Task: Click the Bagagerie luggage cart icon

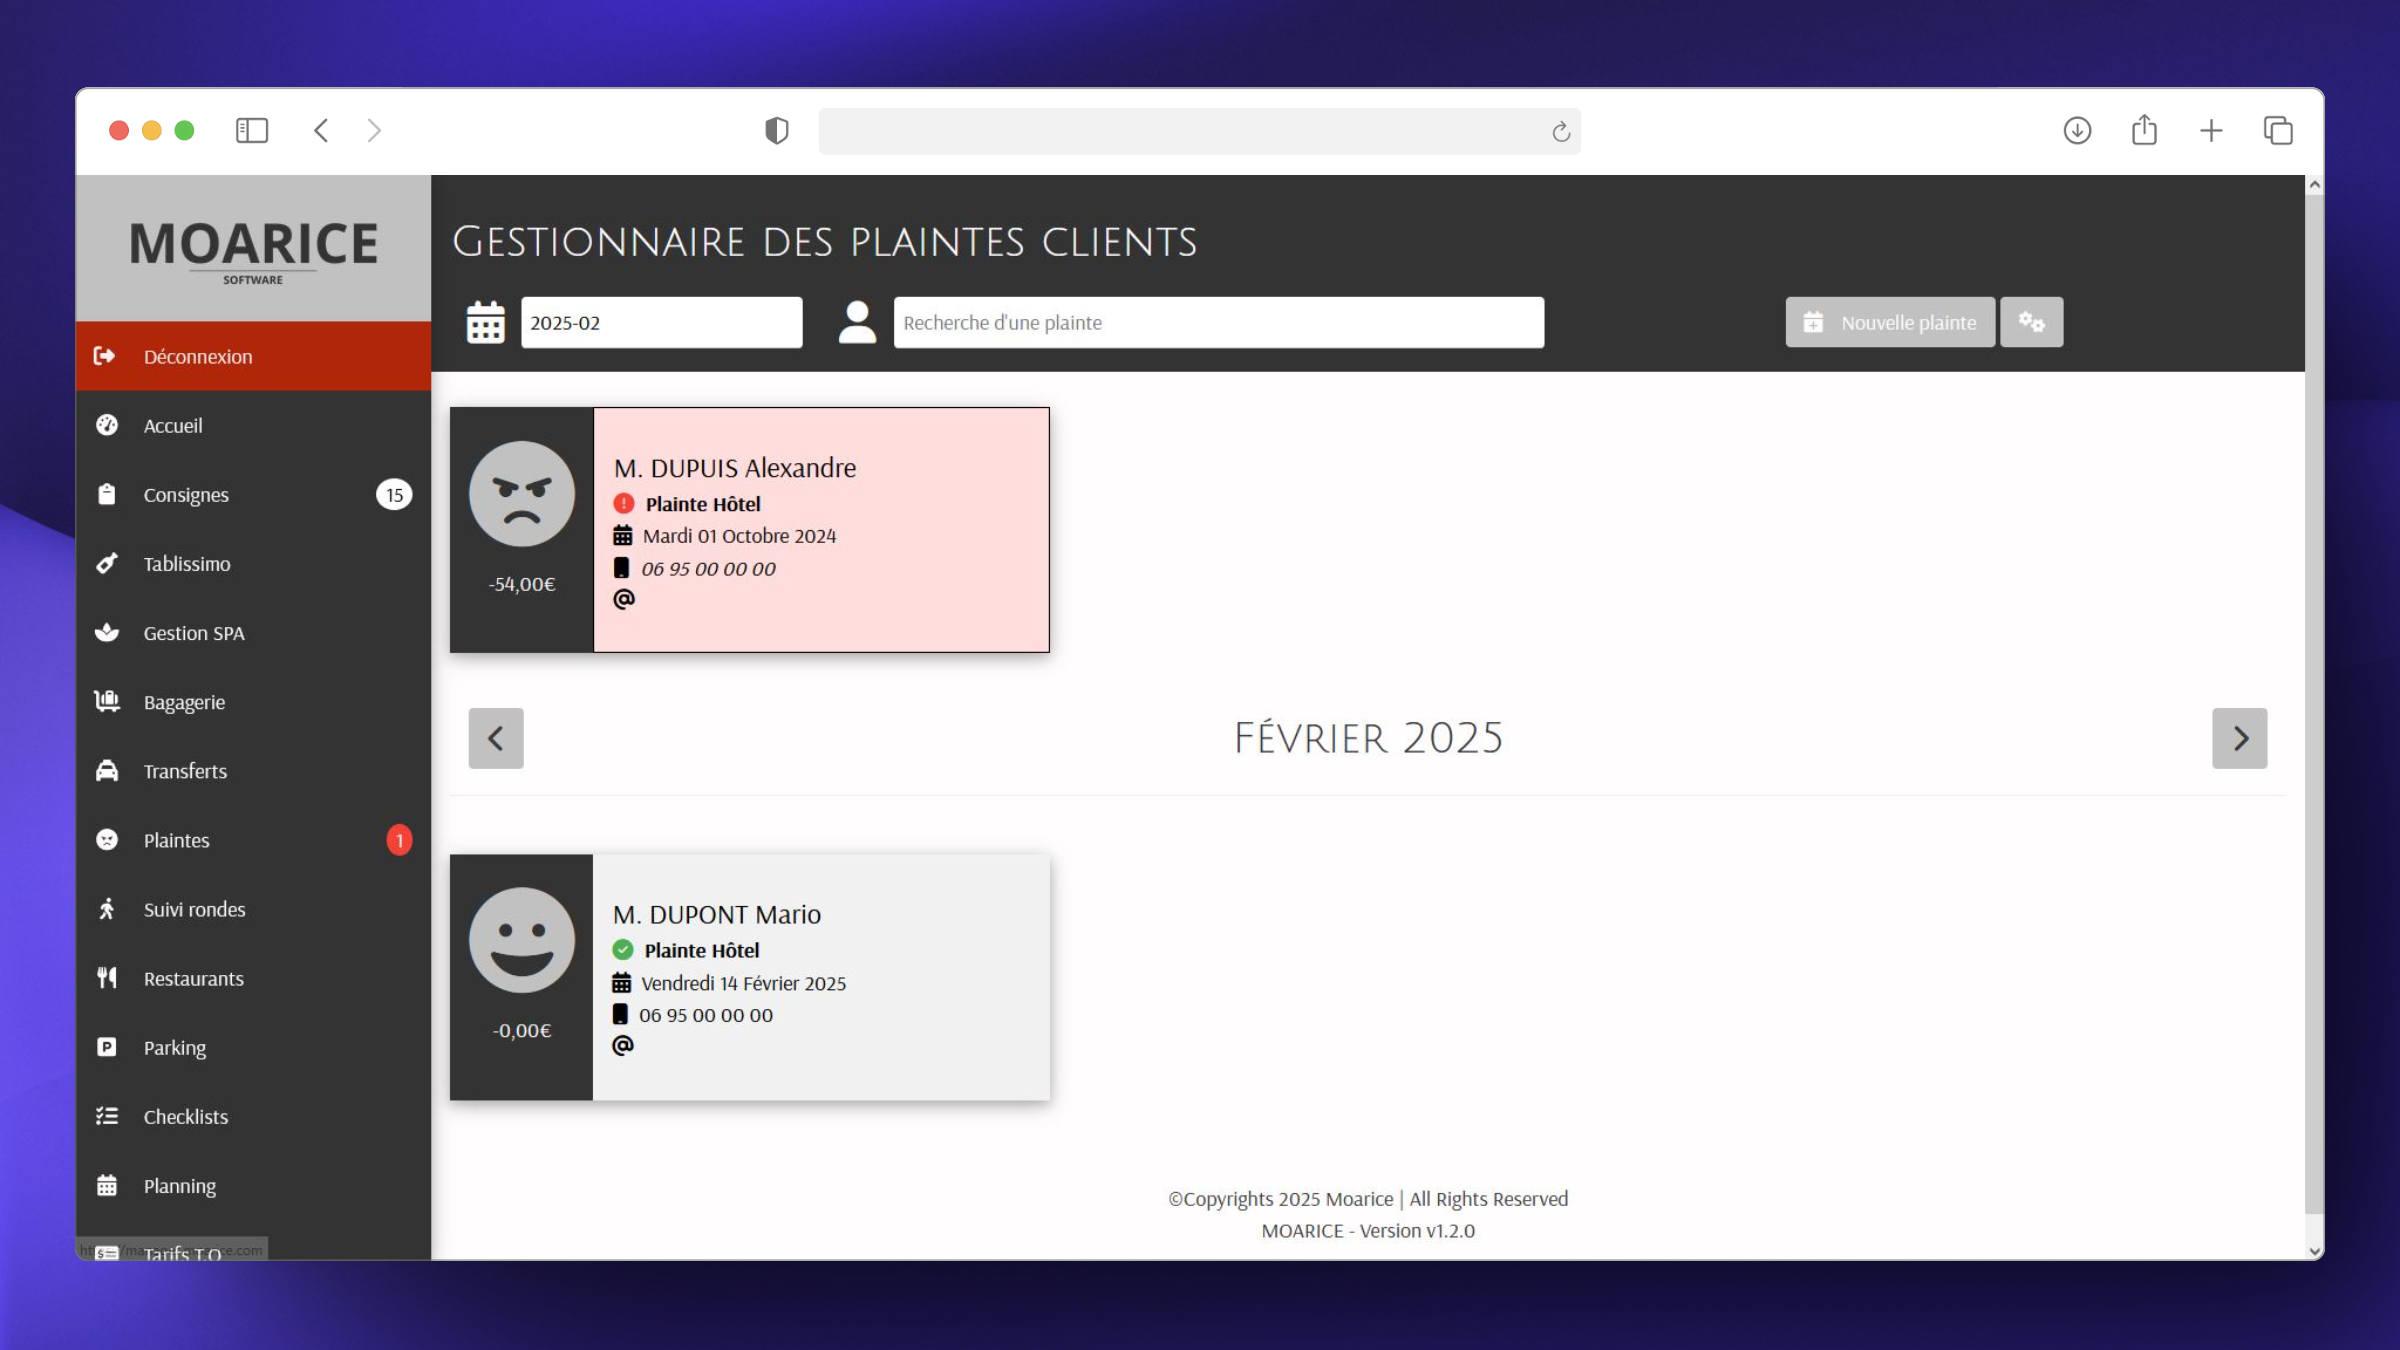Action: point(108,701)
